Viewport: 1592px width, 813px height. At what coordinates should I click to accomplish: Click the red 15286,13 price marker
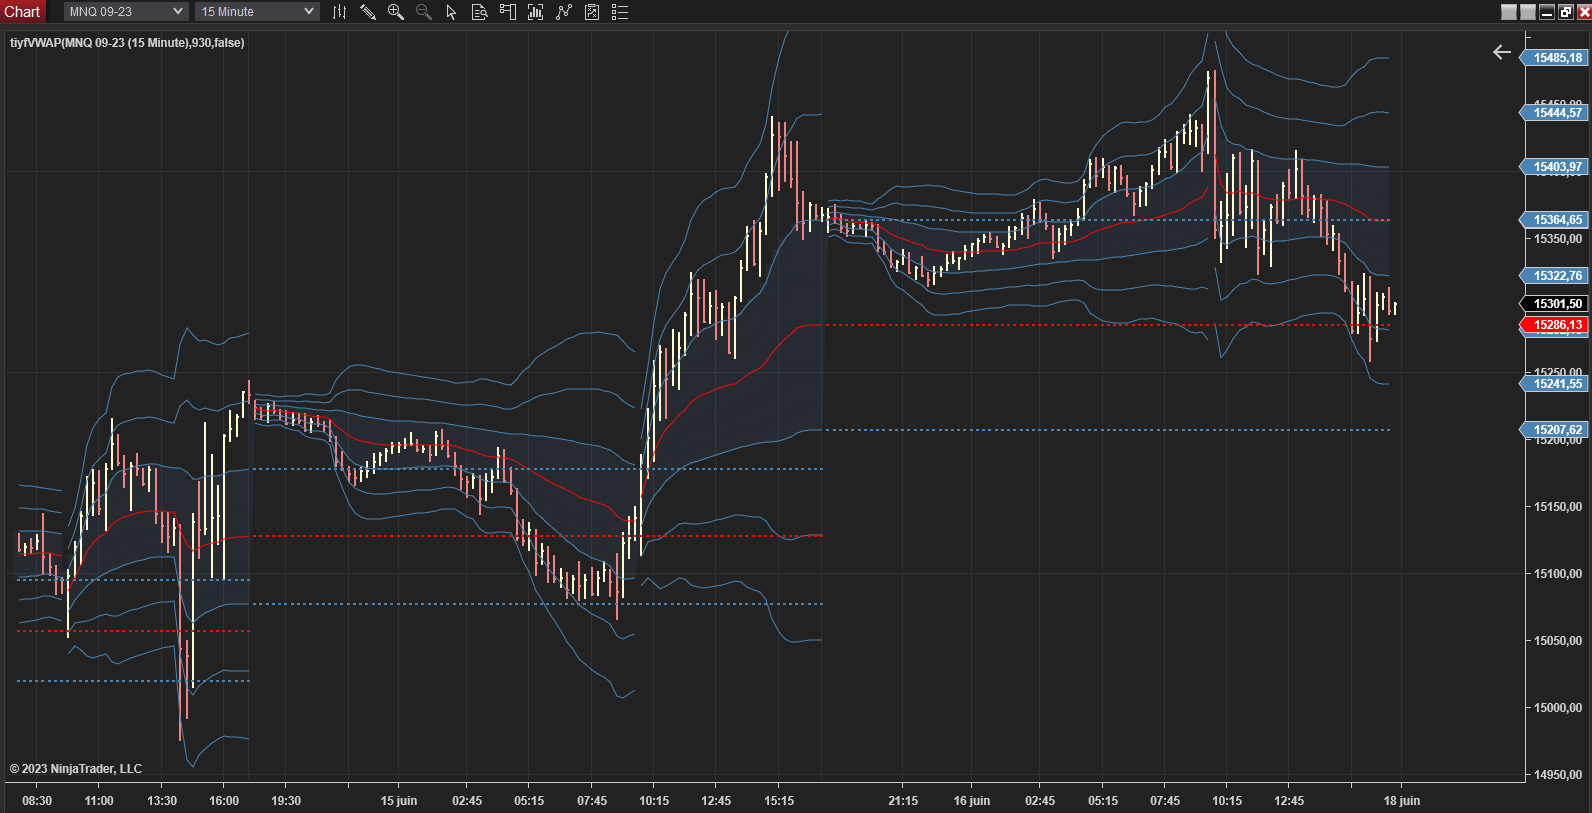1554,325
